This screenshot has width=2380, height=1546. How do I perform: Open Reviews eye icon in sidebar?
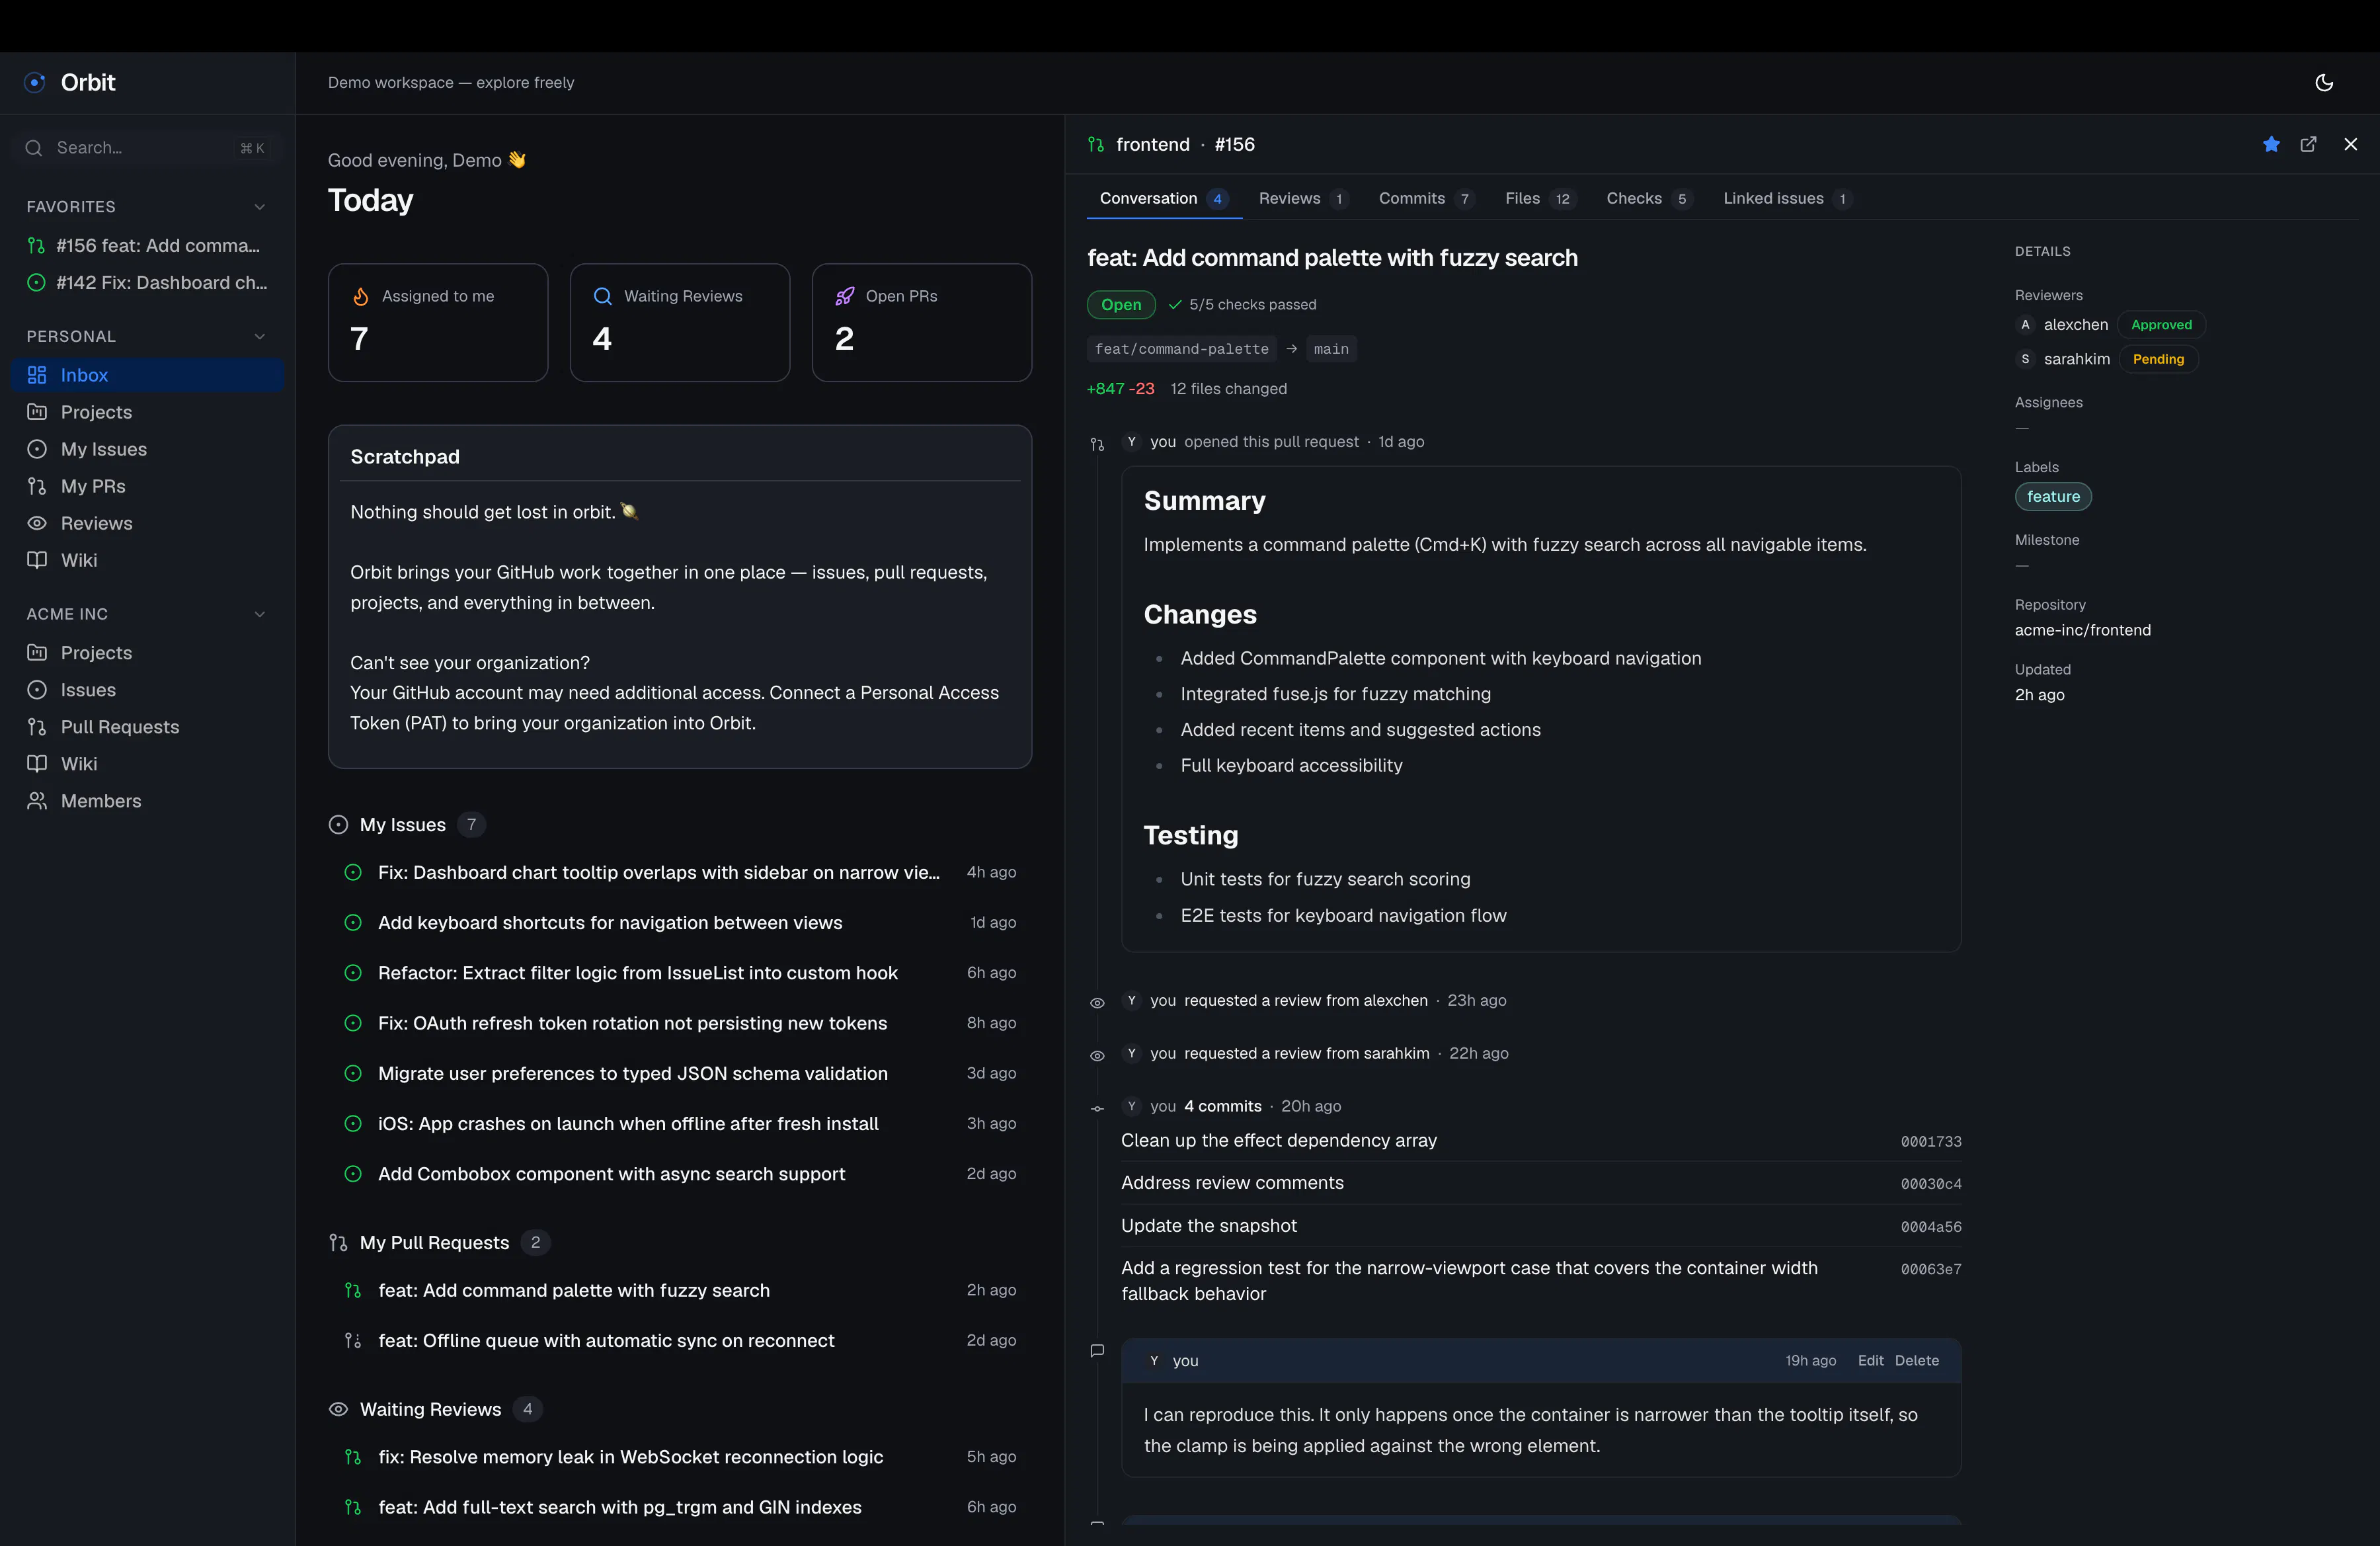point(37,522)
